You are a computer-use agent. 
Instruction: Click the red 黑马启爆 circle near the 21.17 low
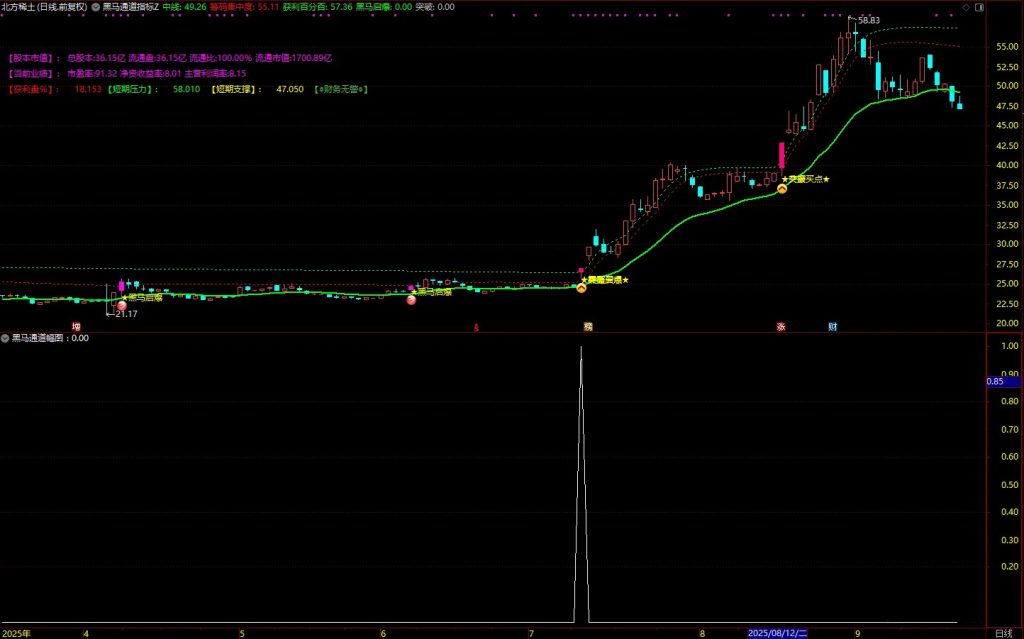(x=122, y=306)
